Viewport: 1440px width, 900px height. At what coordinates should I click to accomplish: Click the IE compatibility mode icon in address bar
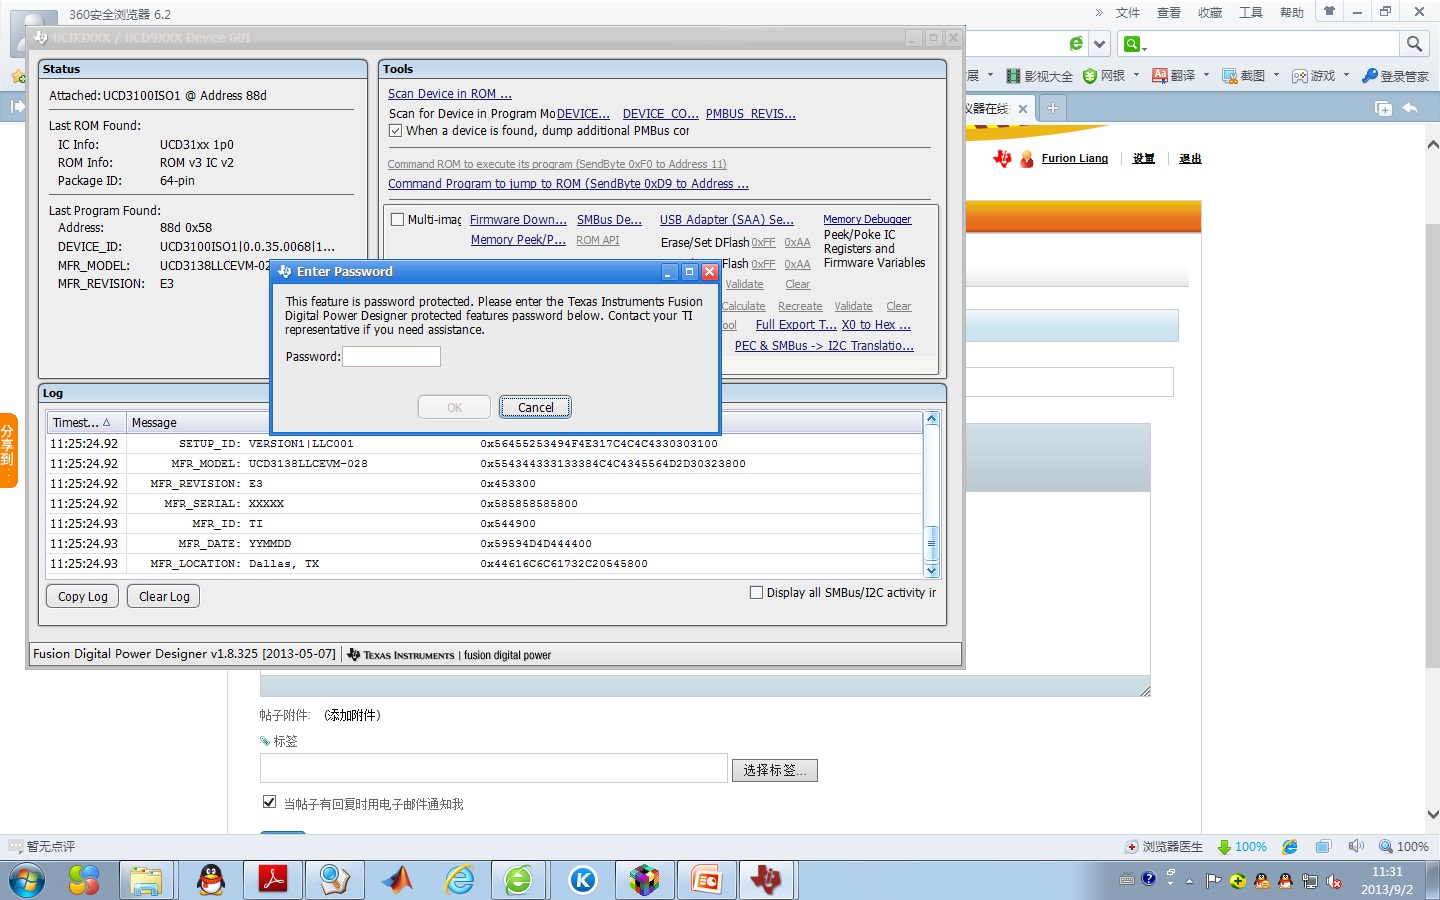click(1076, 44)
